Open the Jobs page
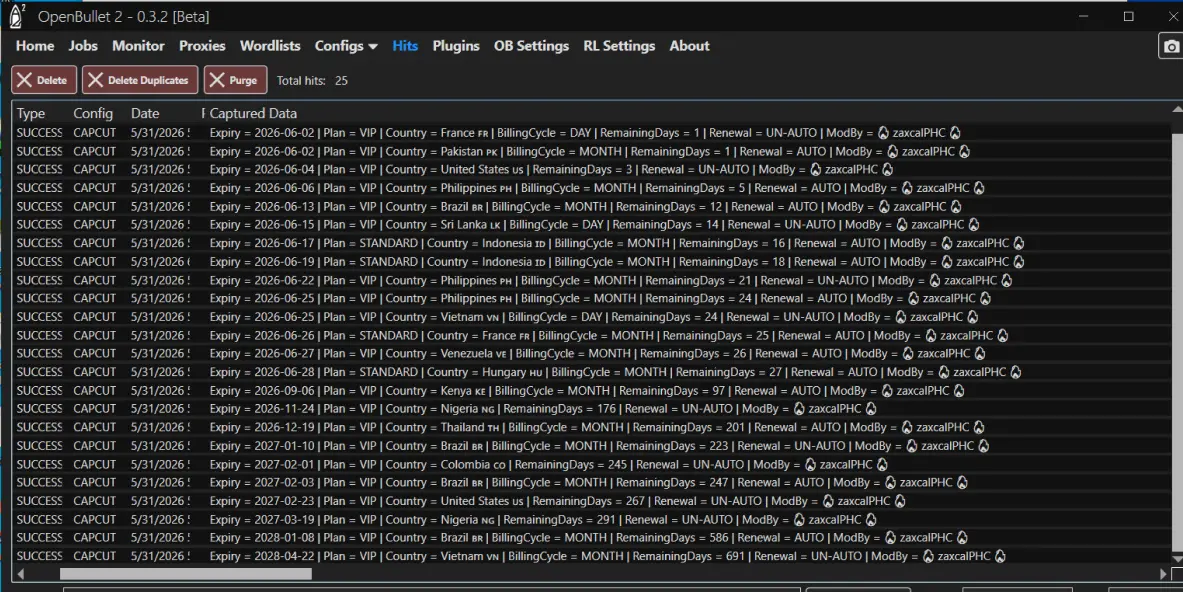Image resolution: width=1183 pixels, height=592 pixels. click(83, 46)
